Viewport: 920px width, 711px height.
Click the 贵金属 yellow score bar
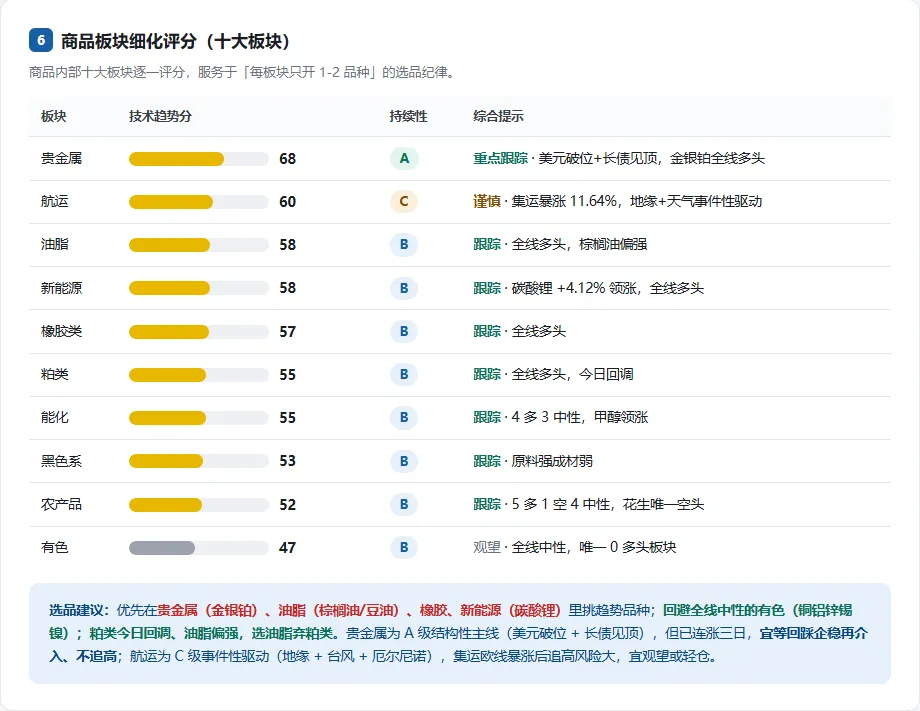click(176, 159)
